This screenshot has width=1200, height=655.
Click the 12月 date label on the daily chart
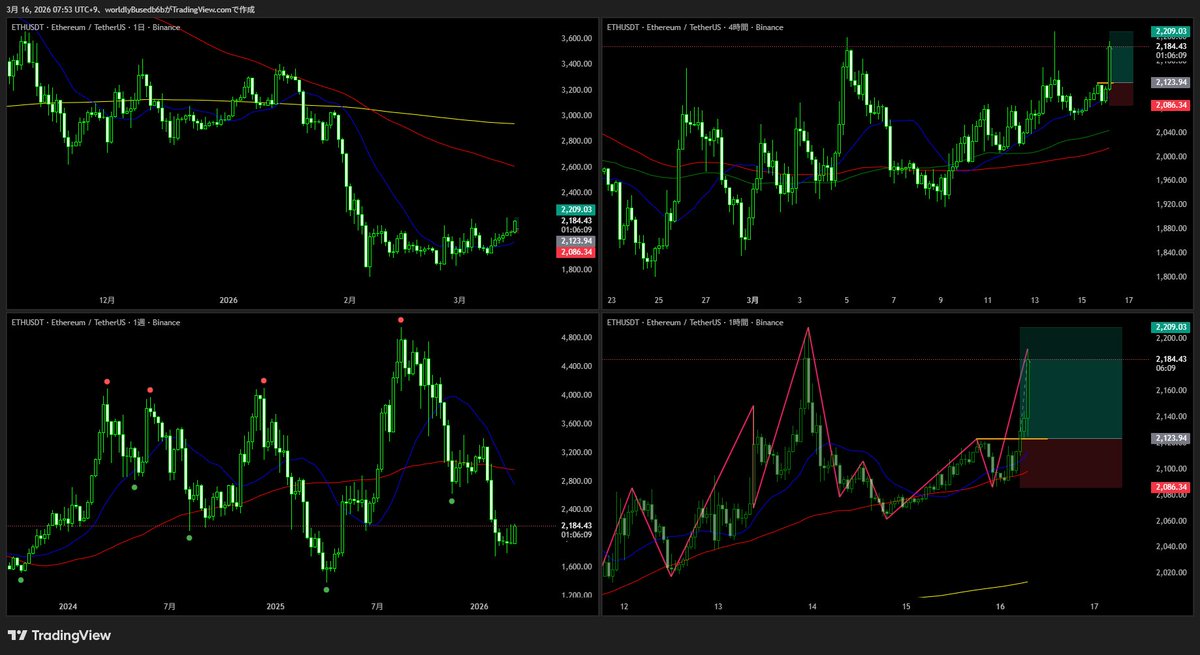[x=107, y=299]
